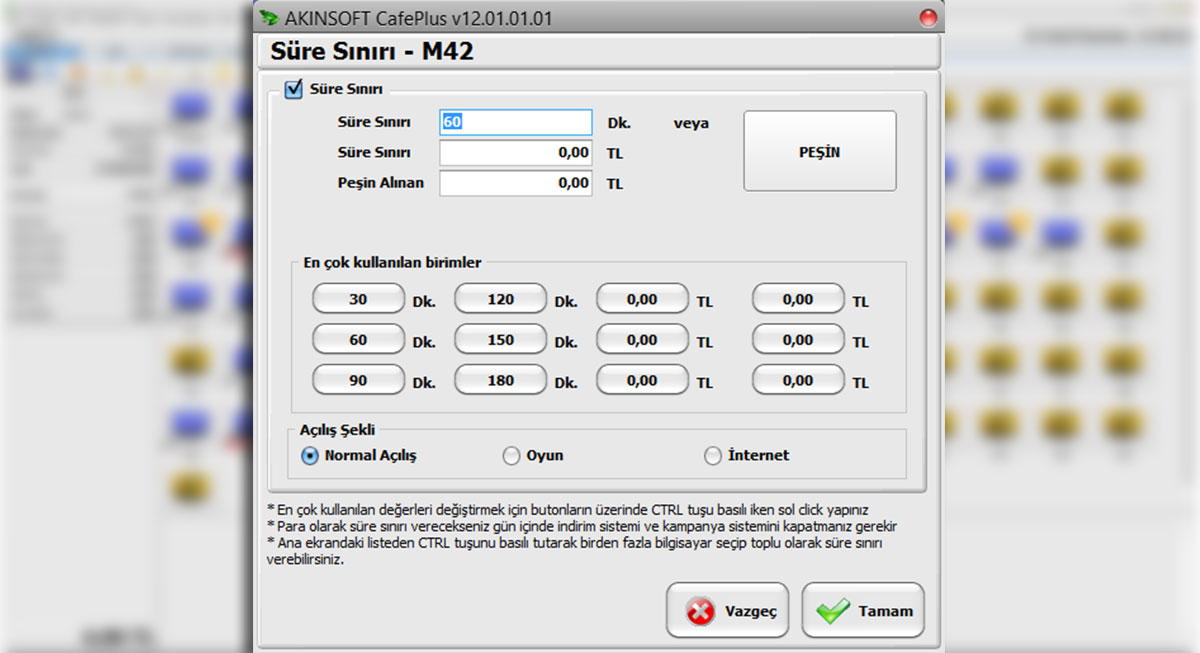The height and width of the screenshot is (653, 1200).
Task: Apply the 150 Dk. preset
Action: [500, 340]
